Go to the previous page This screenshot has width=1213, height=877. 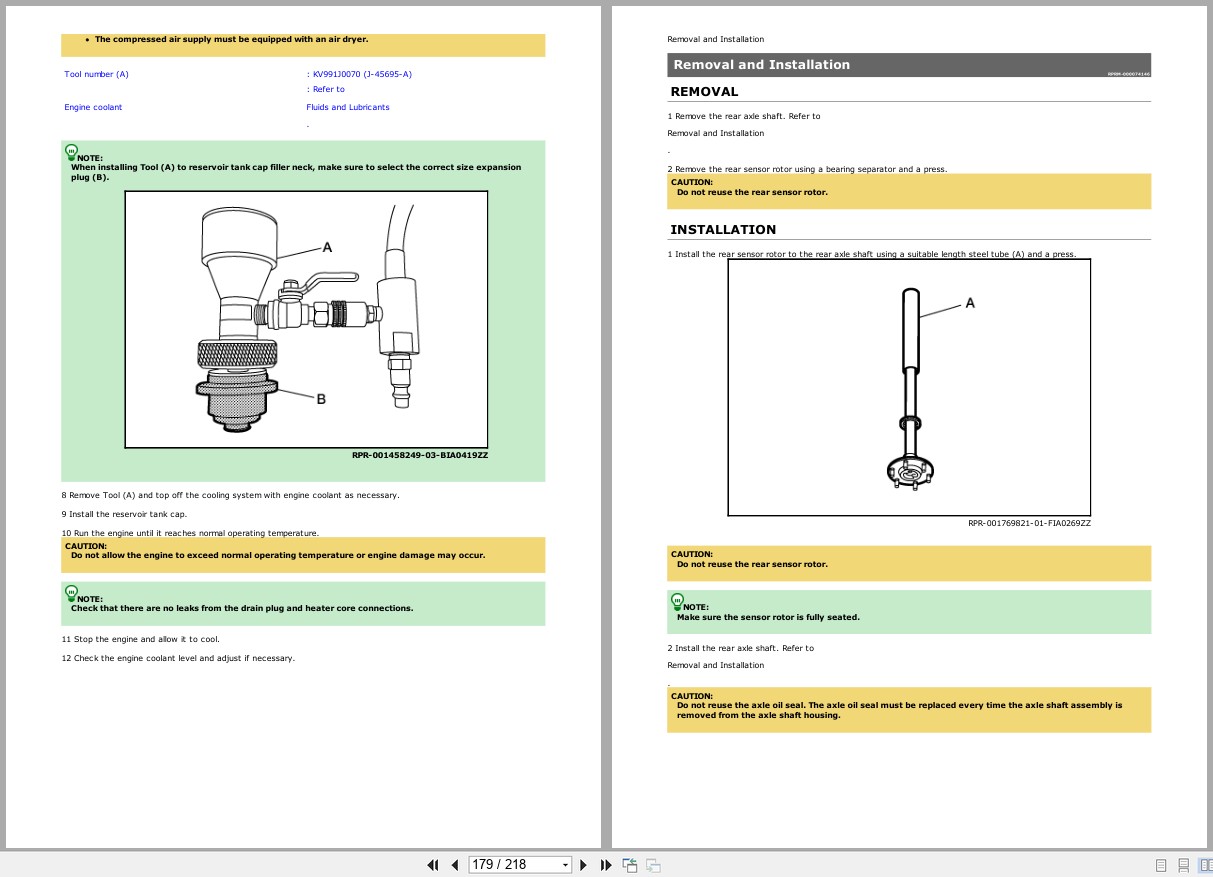tap(455, 865)
